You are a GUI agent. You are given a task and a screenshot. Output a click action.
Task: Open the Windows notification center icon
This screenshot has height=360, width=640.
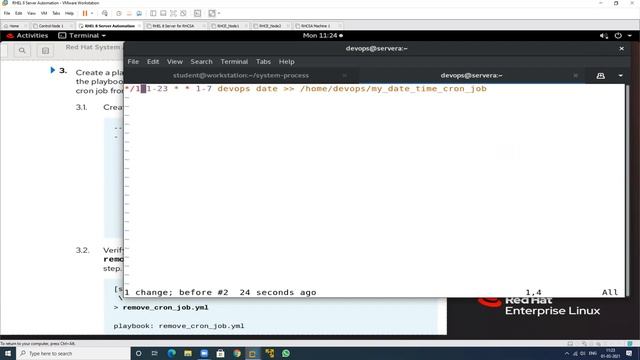click(x=629, y=353)
